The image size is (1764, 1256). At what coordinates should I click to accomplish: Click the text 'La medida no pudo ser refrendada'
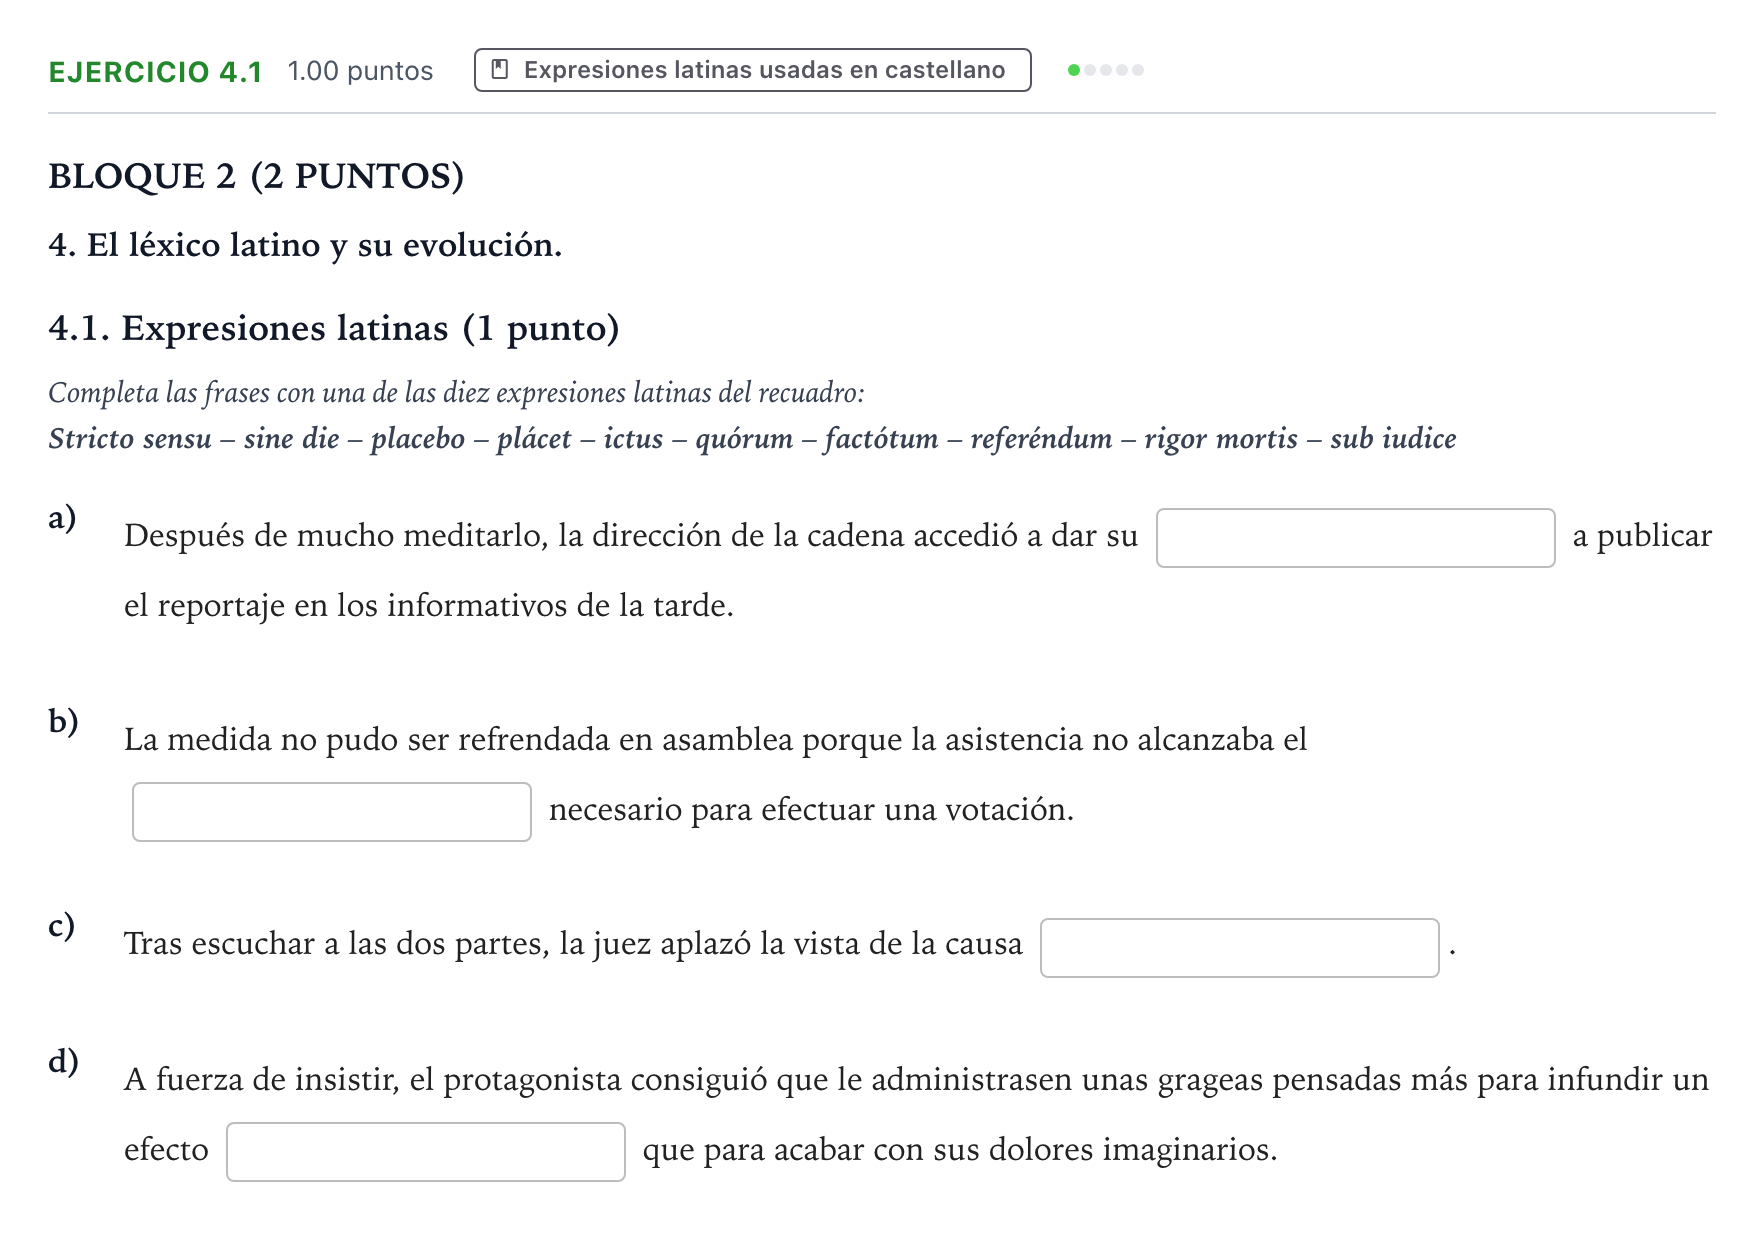coord(367,740)
